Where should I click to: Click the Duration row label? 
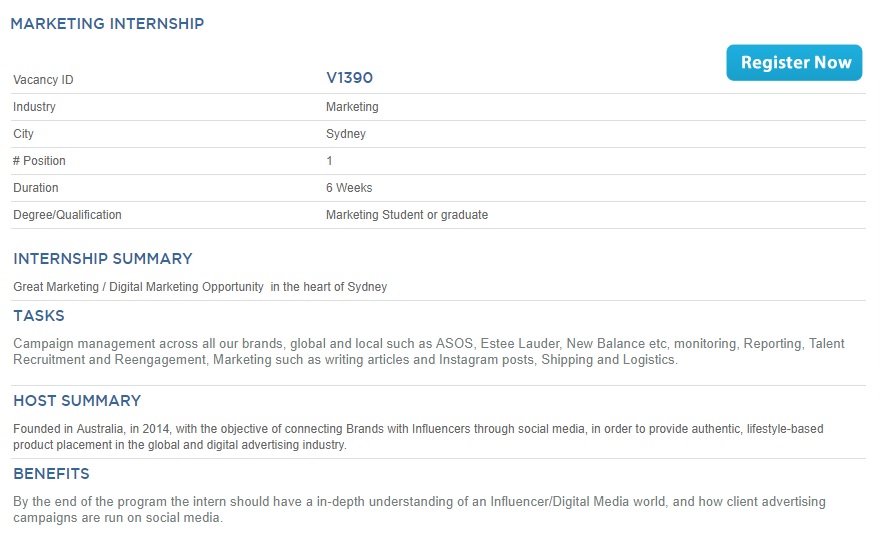point(36,188)
